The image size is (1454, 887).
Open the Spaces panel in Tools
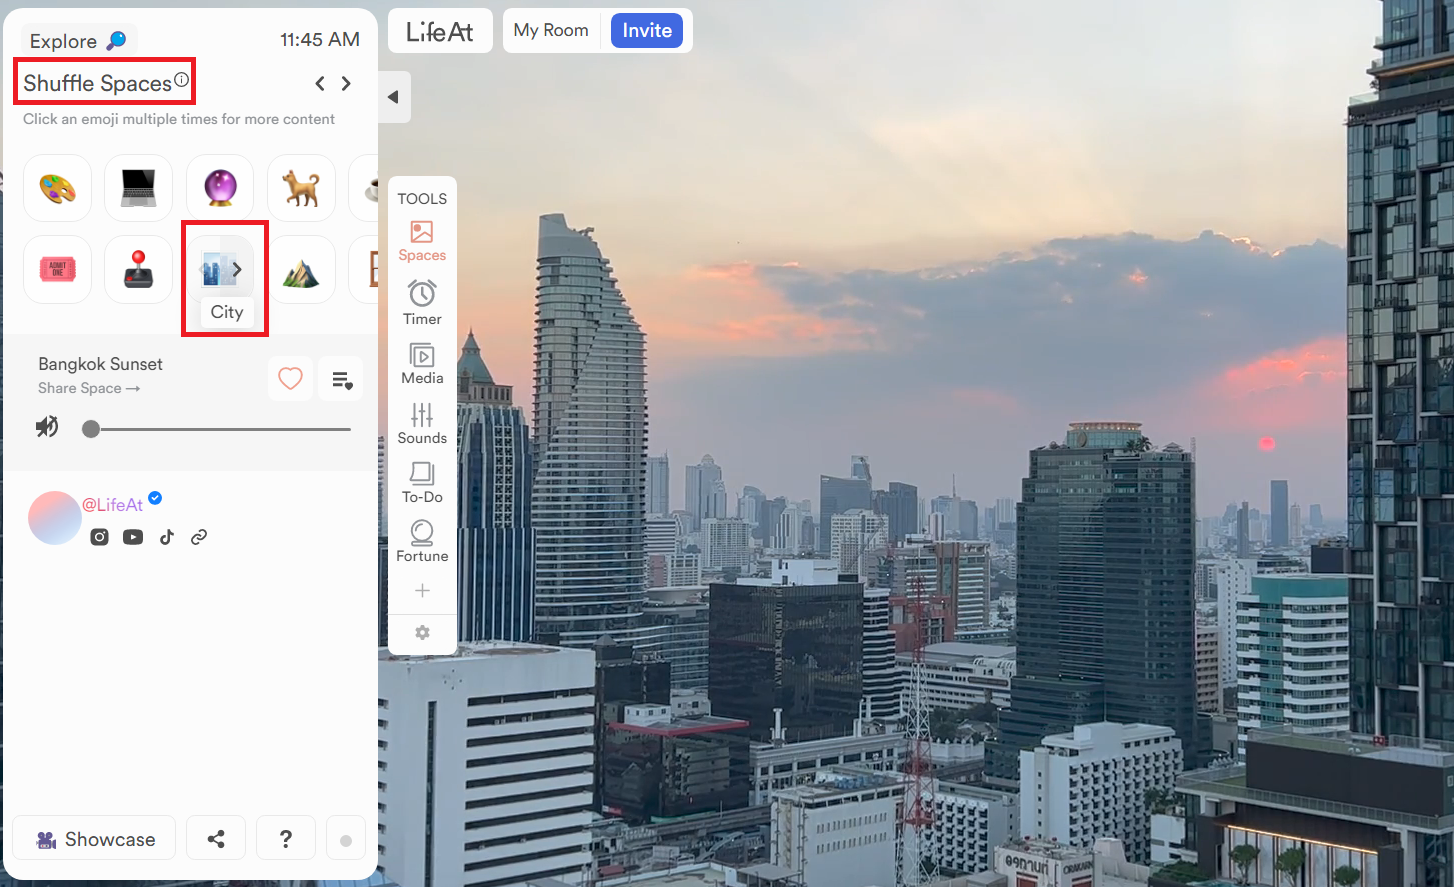(x=421, y=242)
